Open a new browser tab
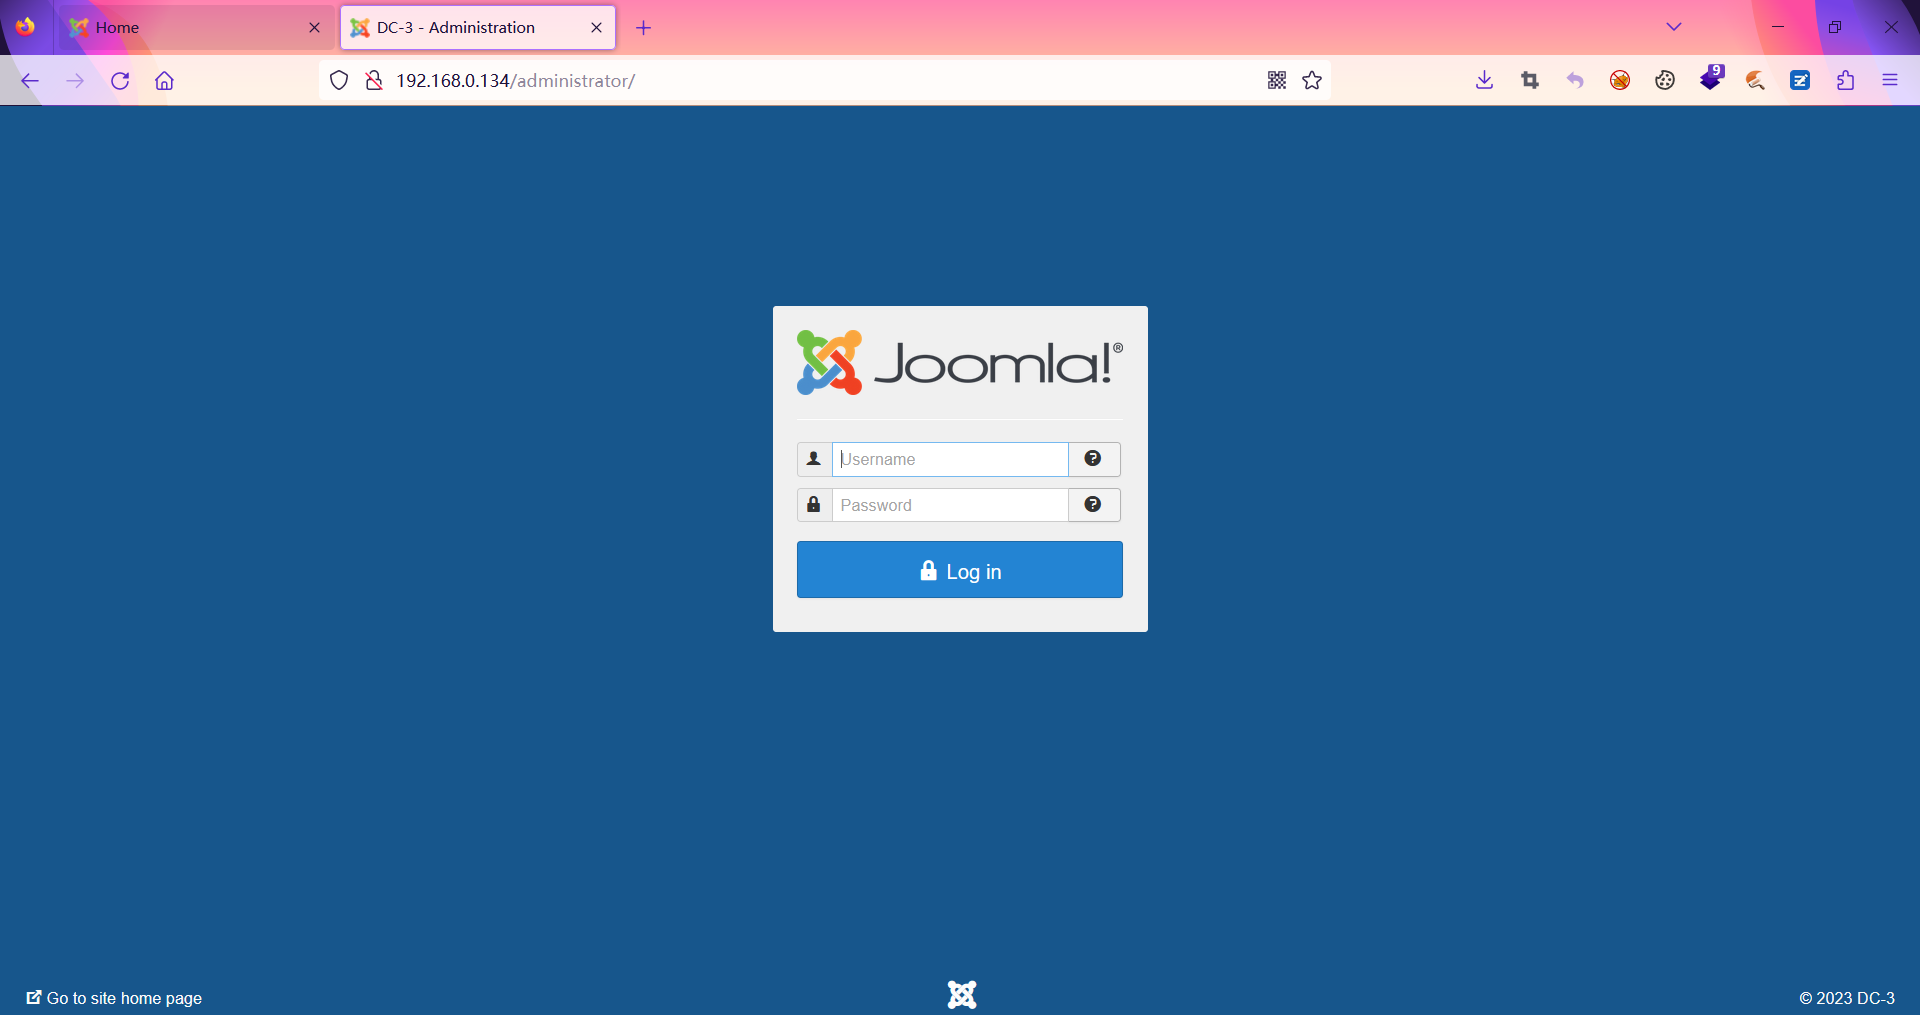The image size is (1920, 1015). coord(643,27)
